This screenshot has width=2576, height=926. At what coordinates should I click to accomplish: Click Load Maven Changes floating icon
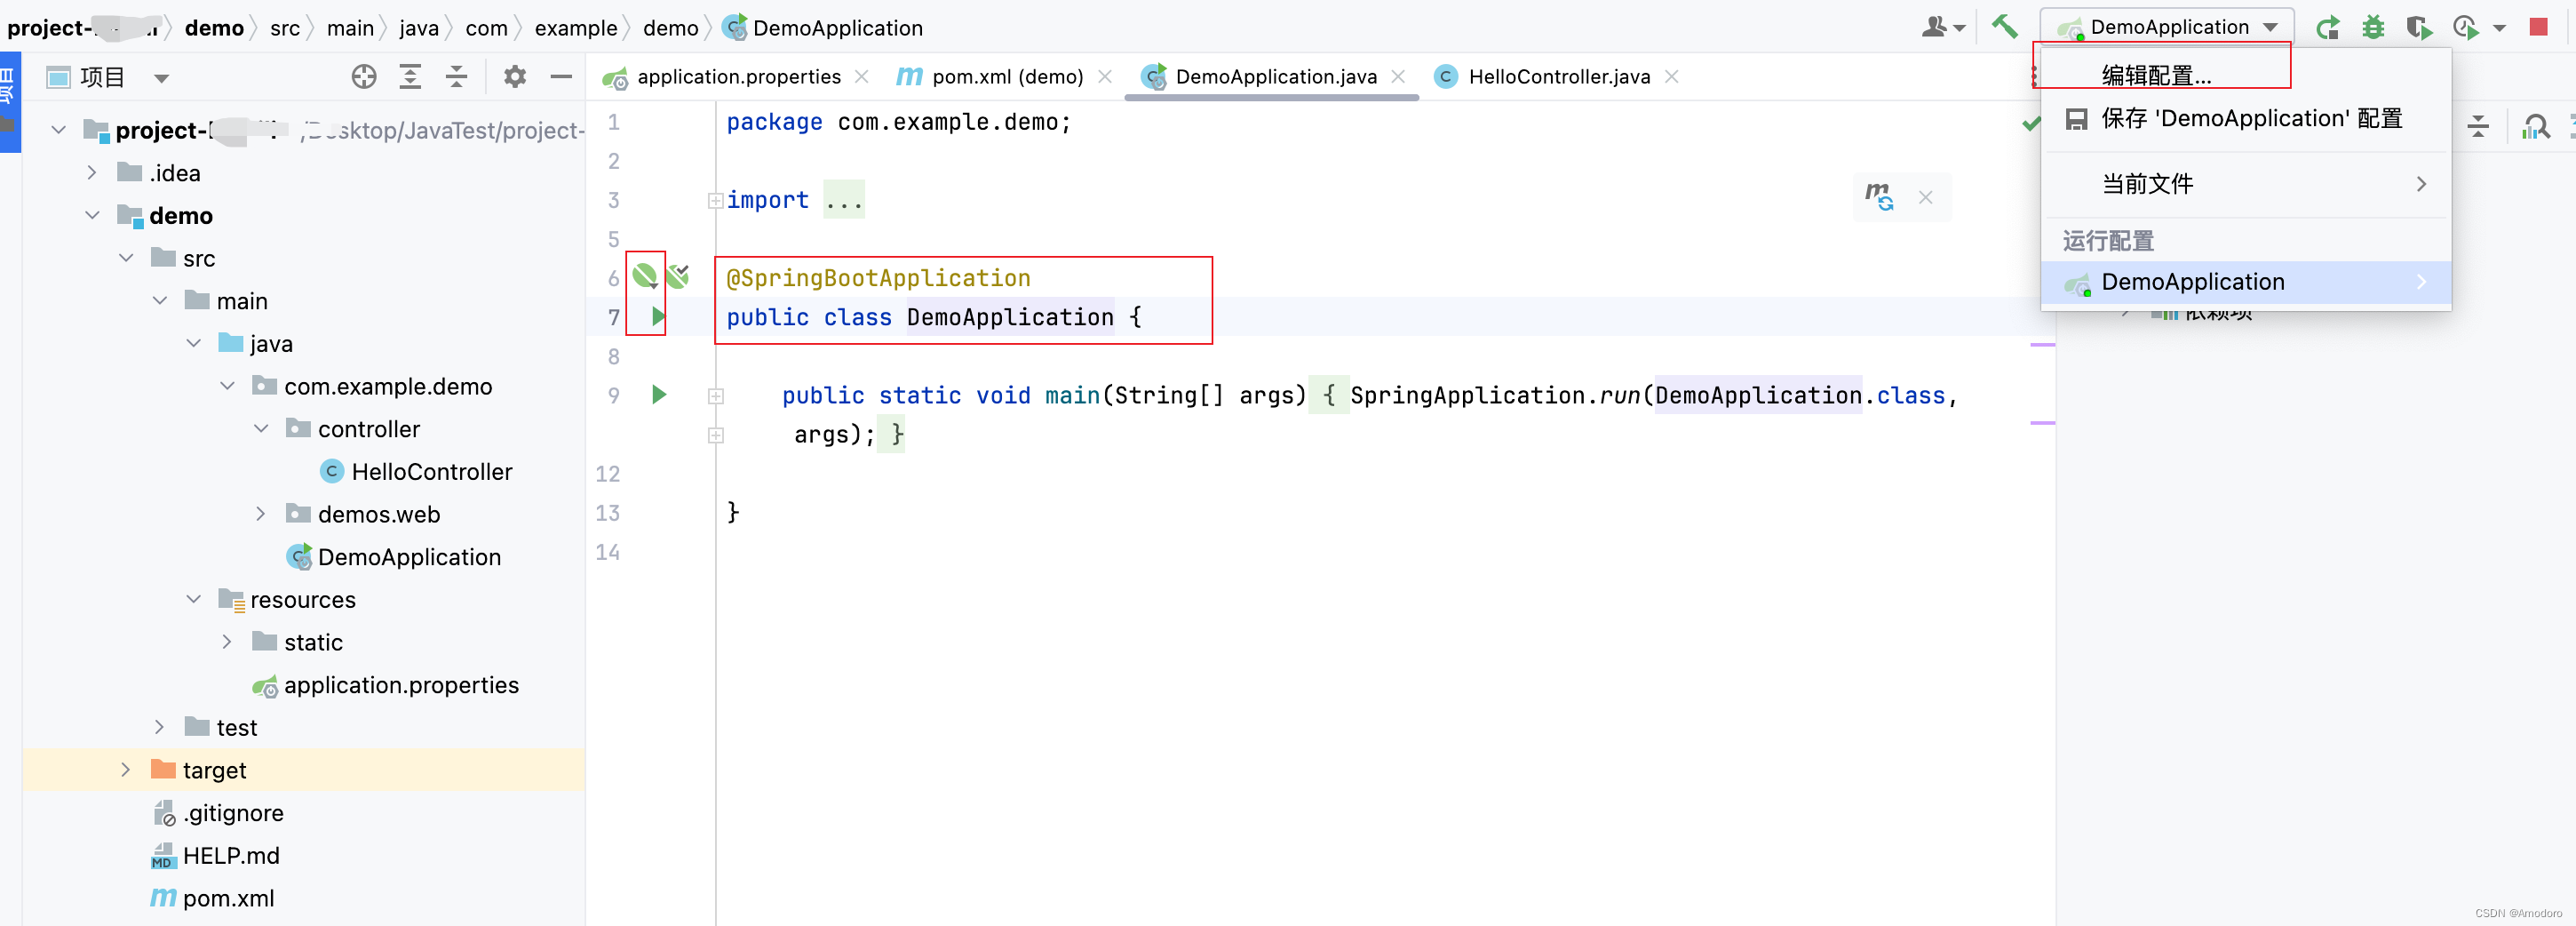(1879, 197)
